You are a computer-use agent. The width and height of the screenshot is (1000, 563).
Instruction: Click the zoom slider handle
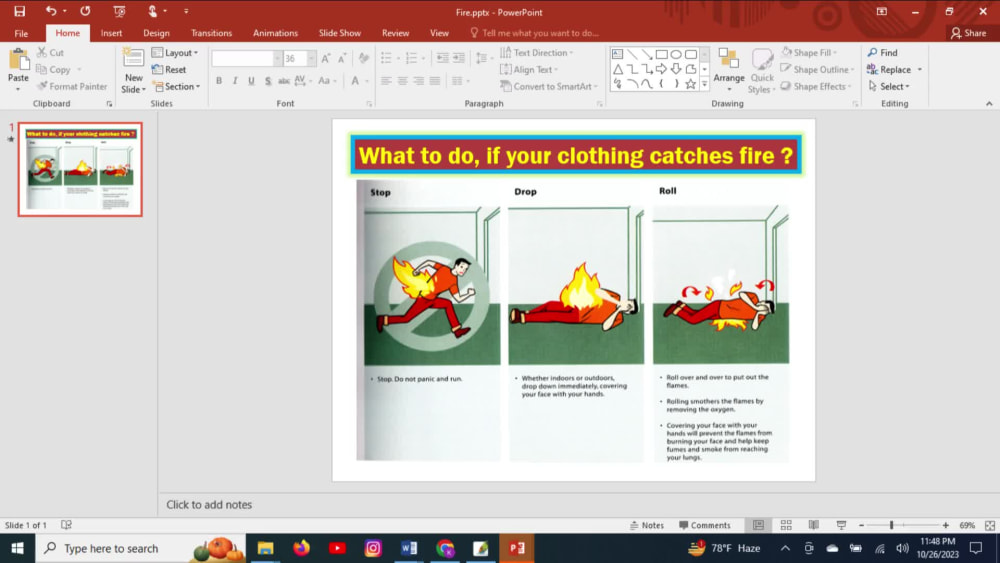coord(891,525)
